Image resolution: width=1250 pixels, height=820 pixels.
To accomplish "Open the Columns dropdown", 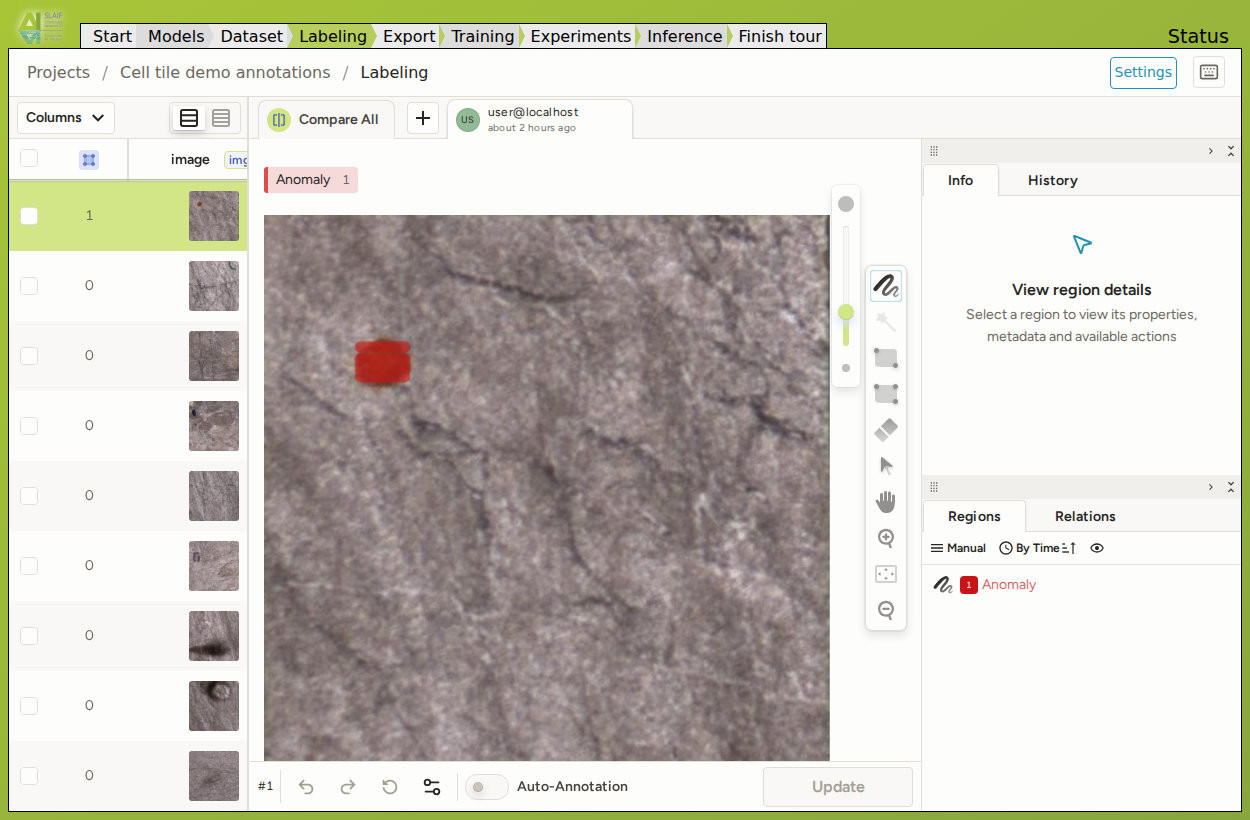I will (66, 118).
